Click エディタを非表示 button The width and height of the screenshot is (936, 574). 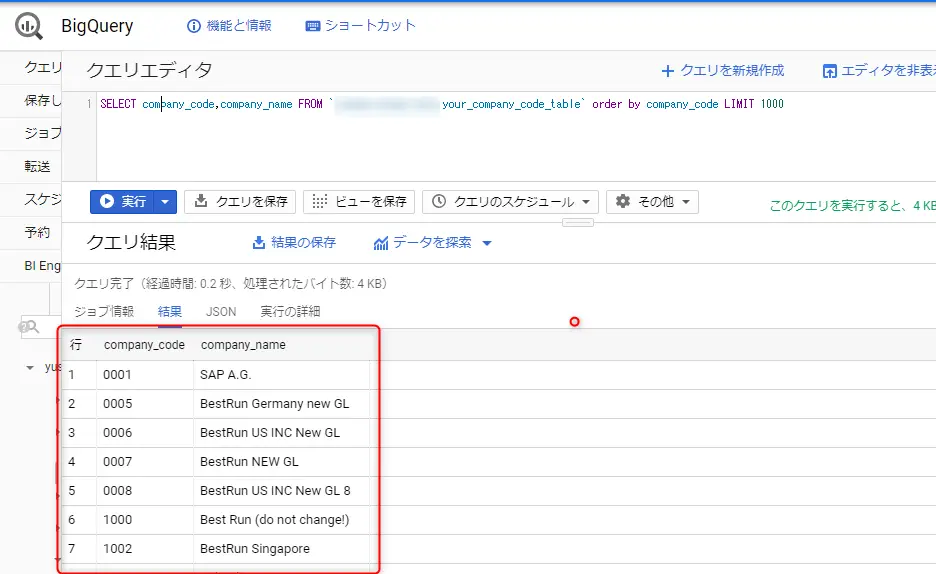879,71
